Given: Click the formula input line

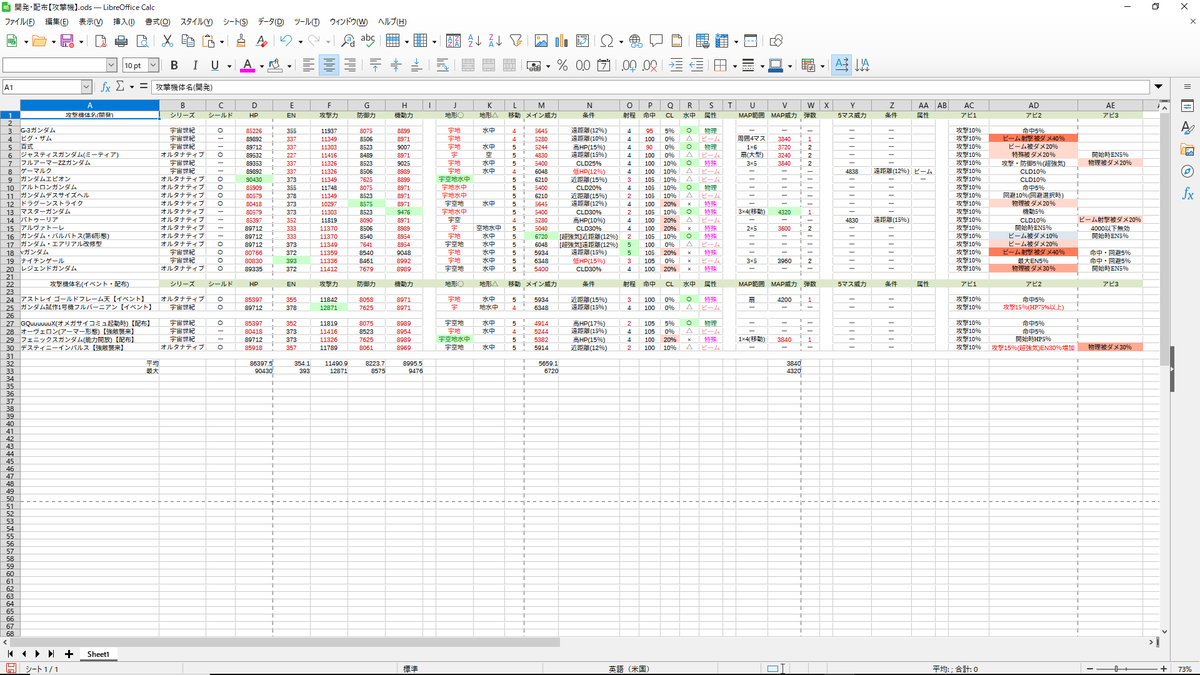Looking at the screenshot, I should coord(650,87).
